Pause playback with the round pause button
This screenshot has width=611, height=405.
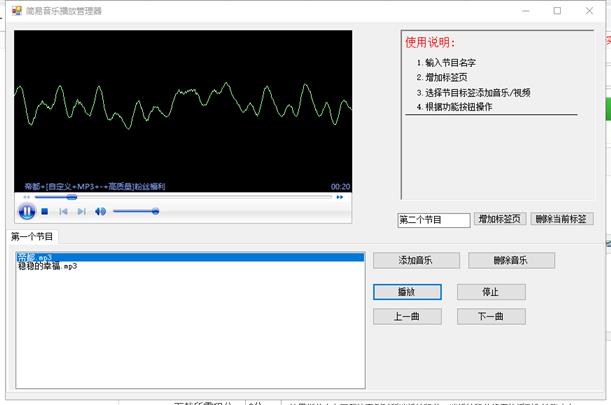tap(27, 212)
